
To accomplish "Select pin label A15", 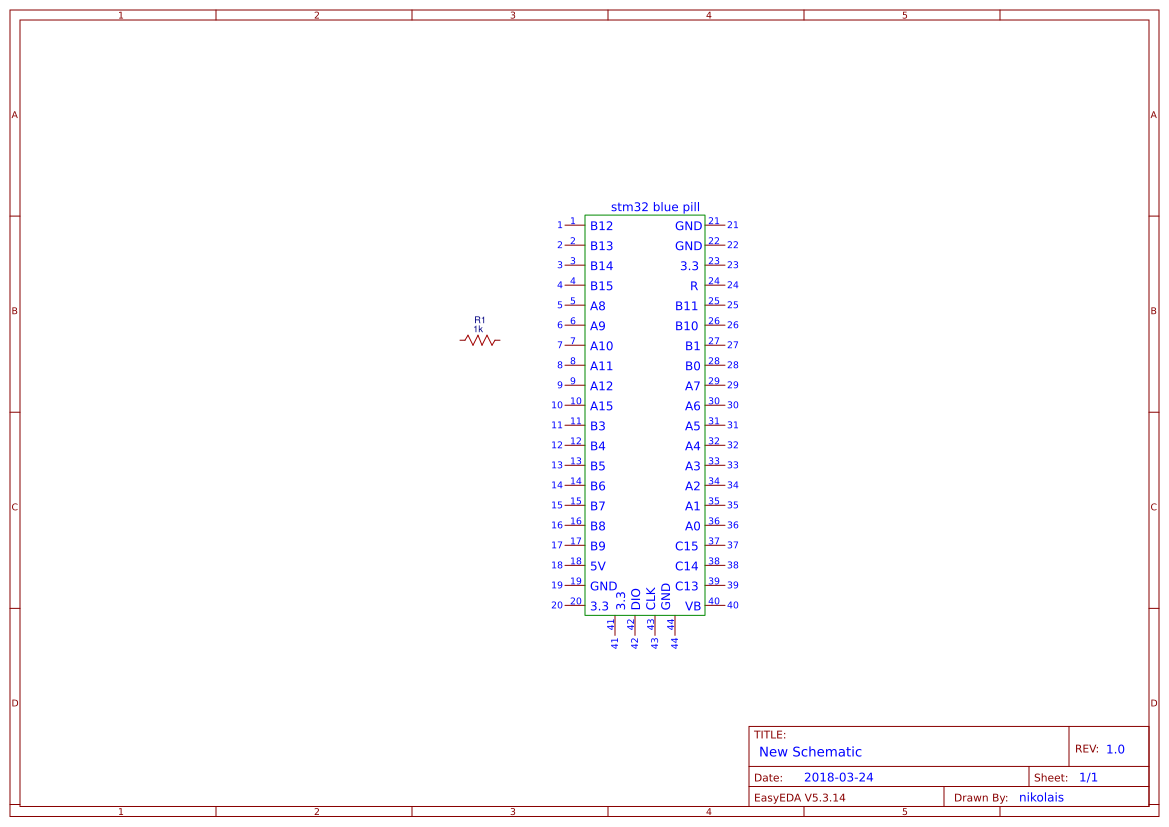I will (x=601, y=406).
